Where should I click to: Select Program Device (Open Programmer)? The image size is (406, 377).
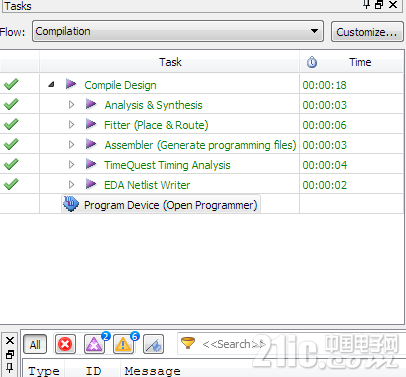[x=171, y=205]
